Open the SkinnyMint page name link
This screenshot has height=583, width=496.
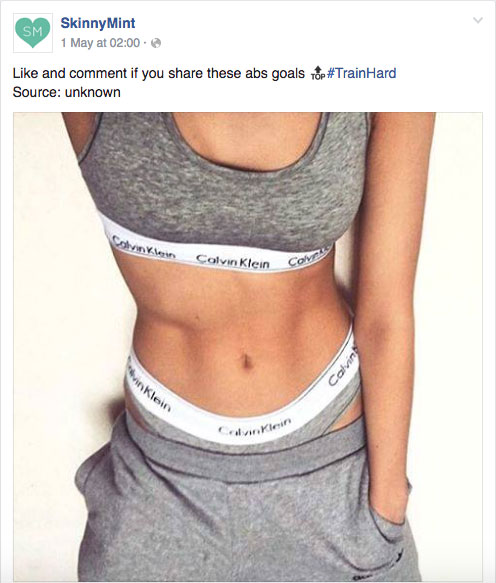(x=98, y=23)
